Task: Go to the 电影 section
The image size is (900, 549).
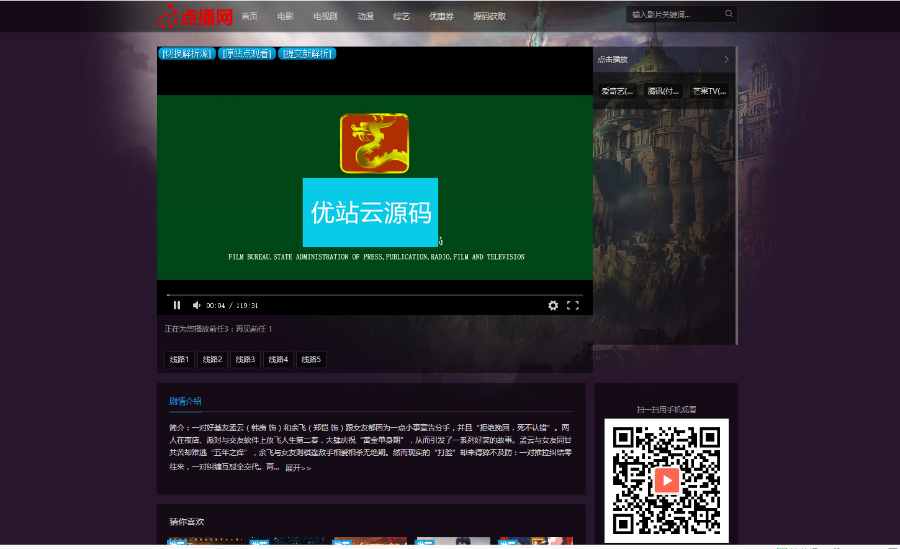Action: coord(285,16)
